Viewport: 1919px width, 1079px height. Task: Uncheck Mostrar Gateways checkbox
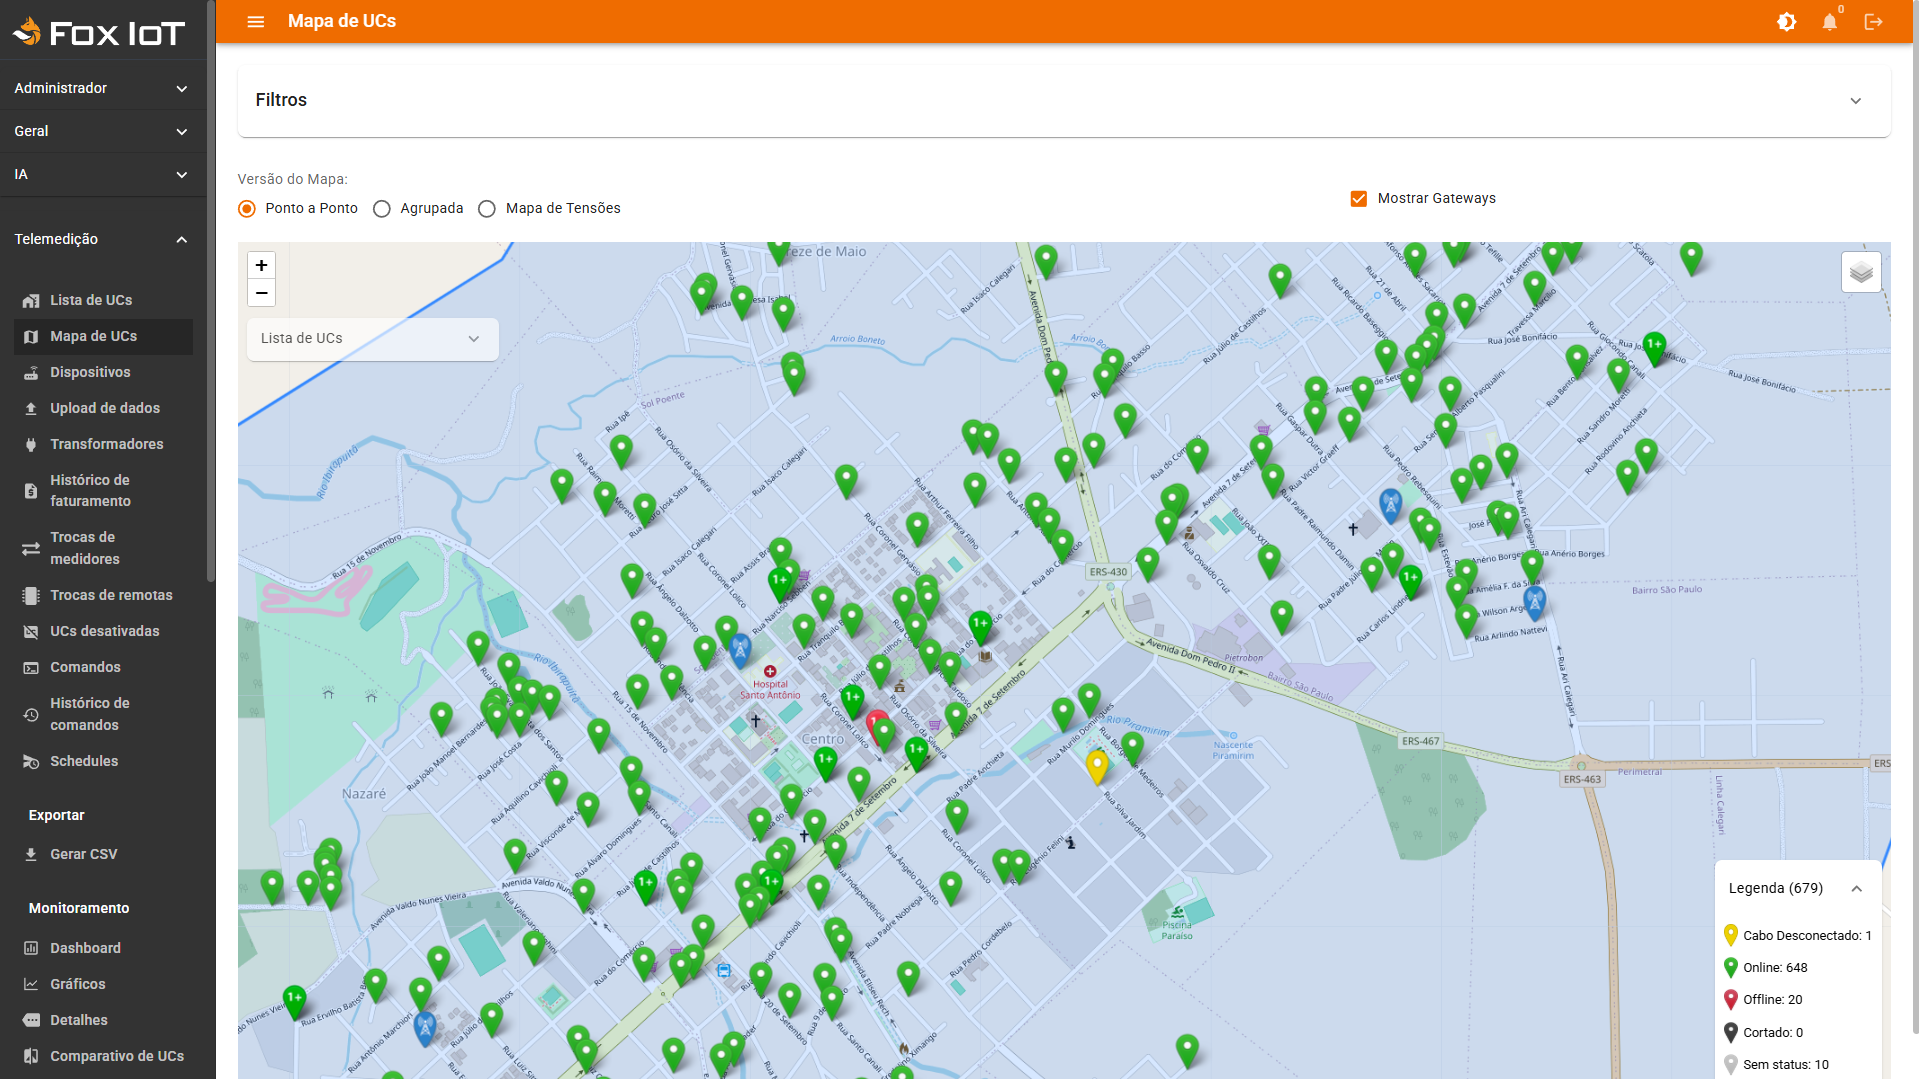[x=1358, y=198]
